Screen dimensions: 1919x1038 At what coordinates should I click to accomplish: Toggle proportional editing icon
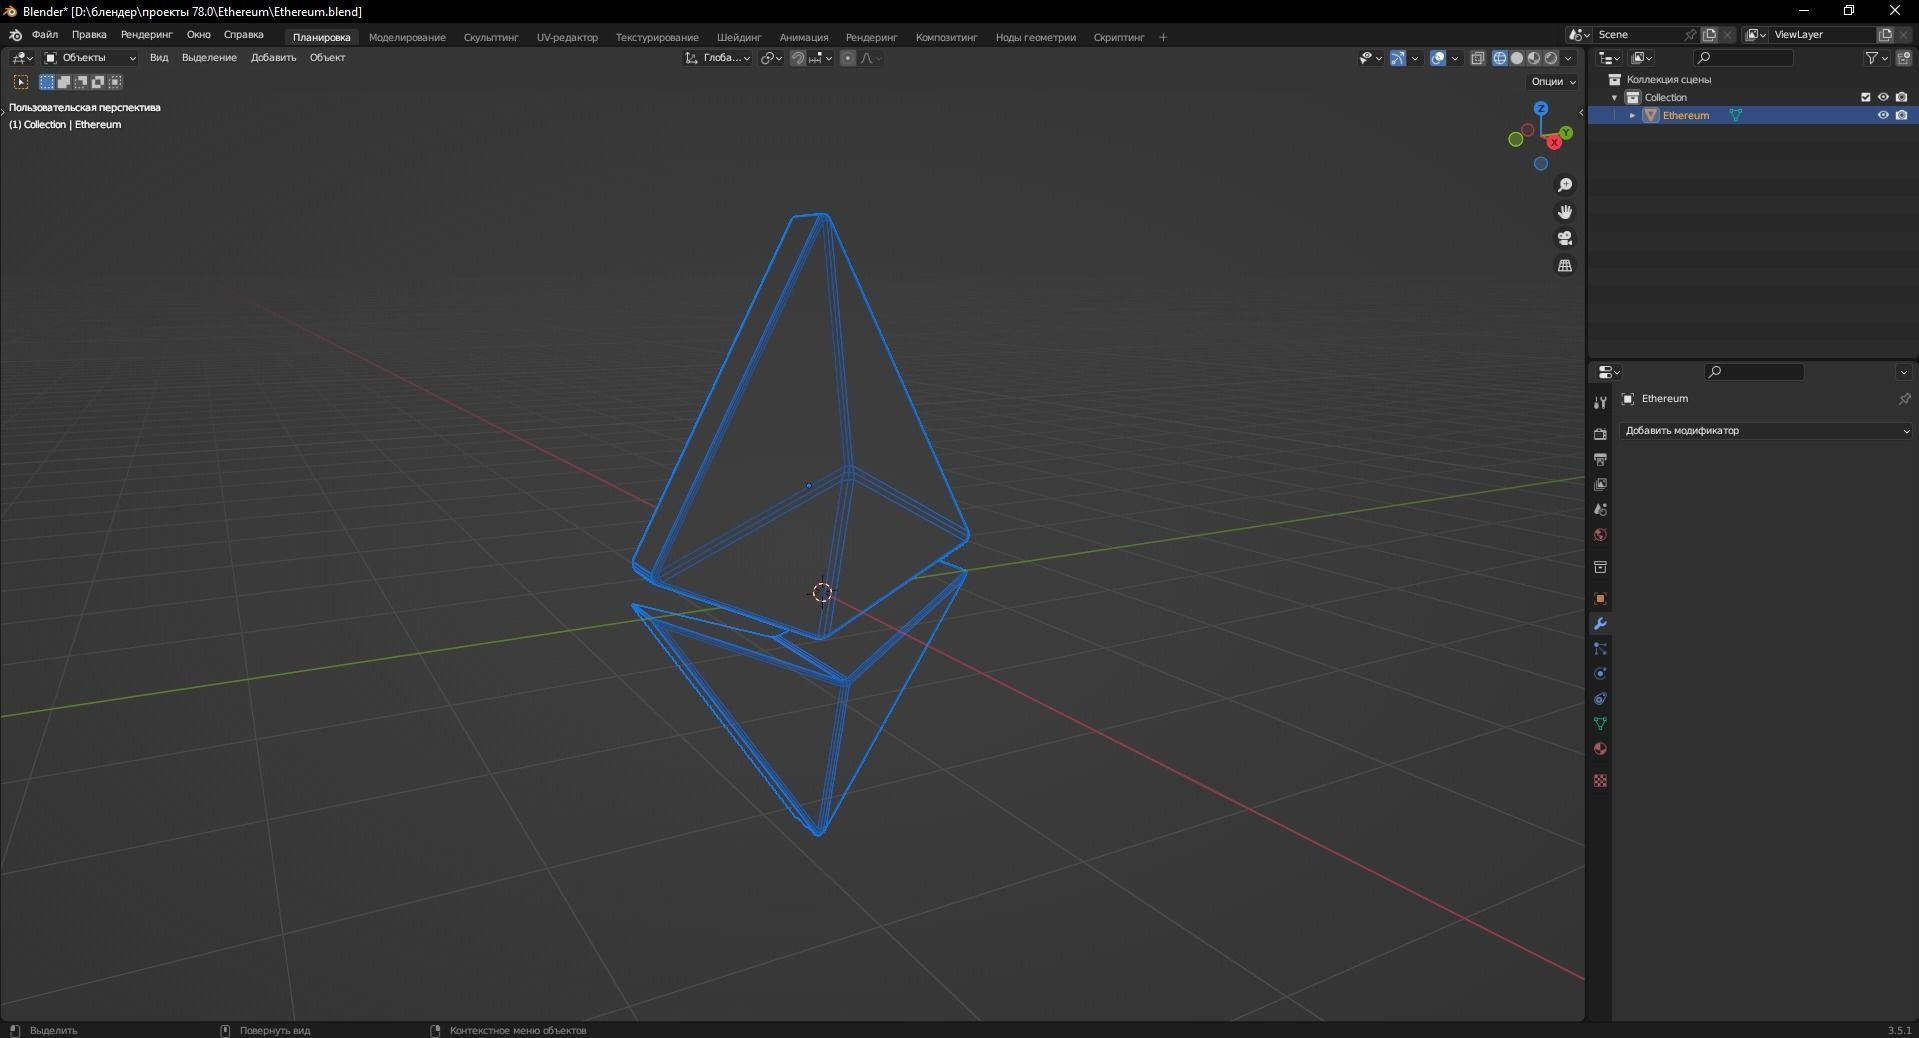click(x=848, y=58)
